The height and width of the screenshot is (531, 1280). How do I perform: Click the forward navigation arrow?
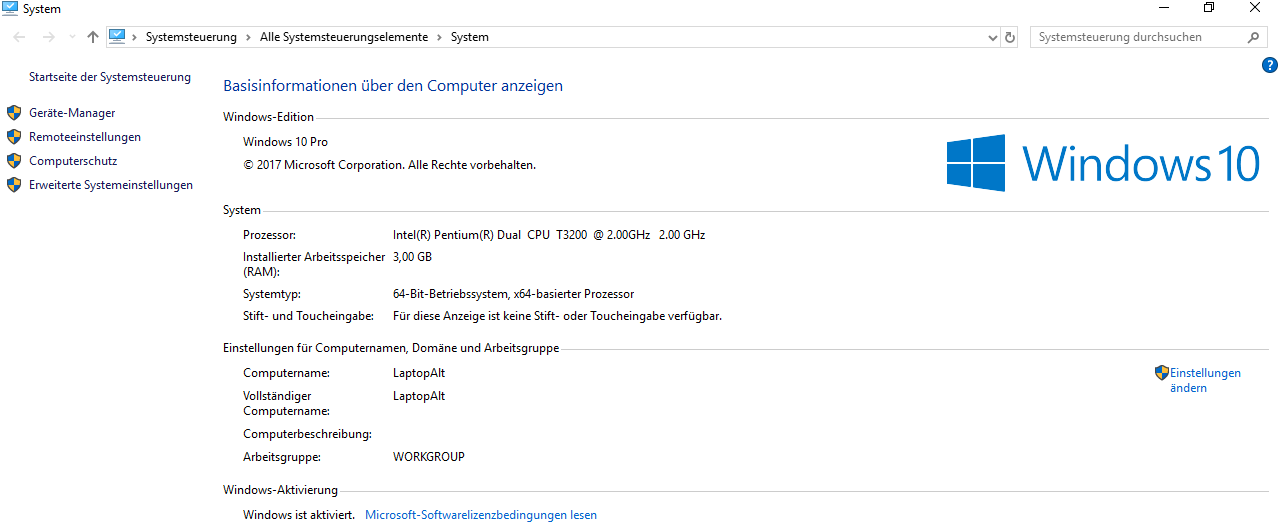[x=49, y=37]
